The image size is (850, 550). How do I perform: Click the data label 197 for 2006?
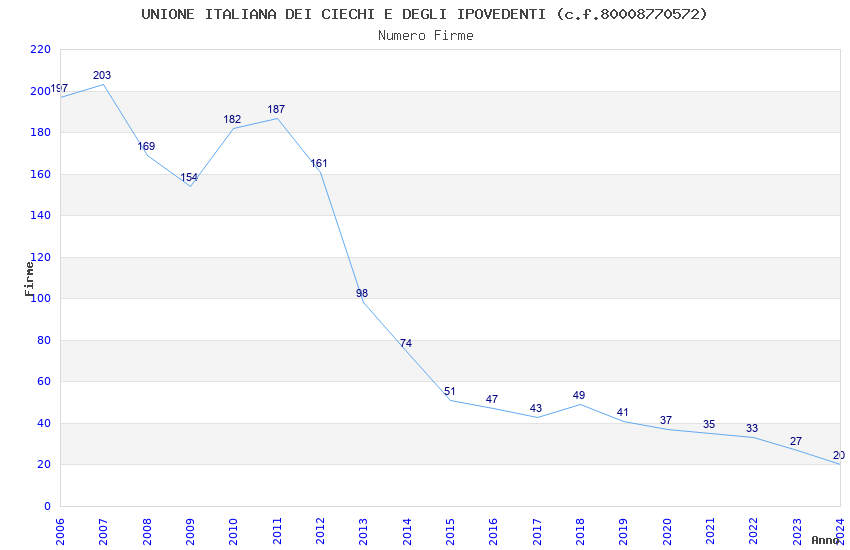point(59,88)
